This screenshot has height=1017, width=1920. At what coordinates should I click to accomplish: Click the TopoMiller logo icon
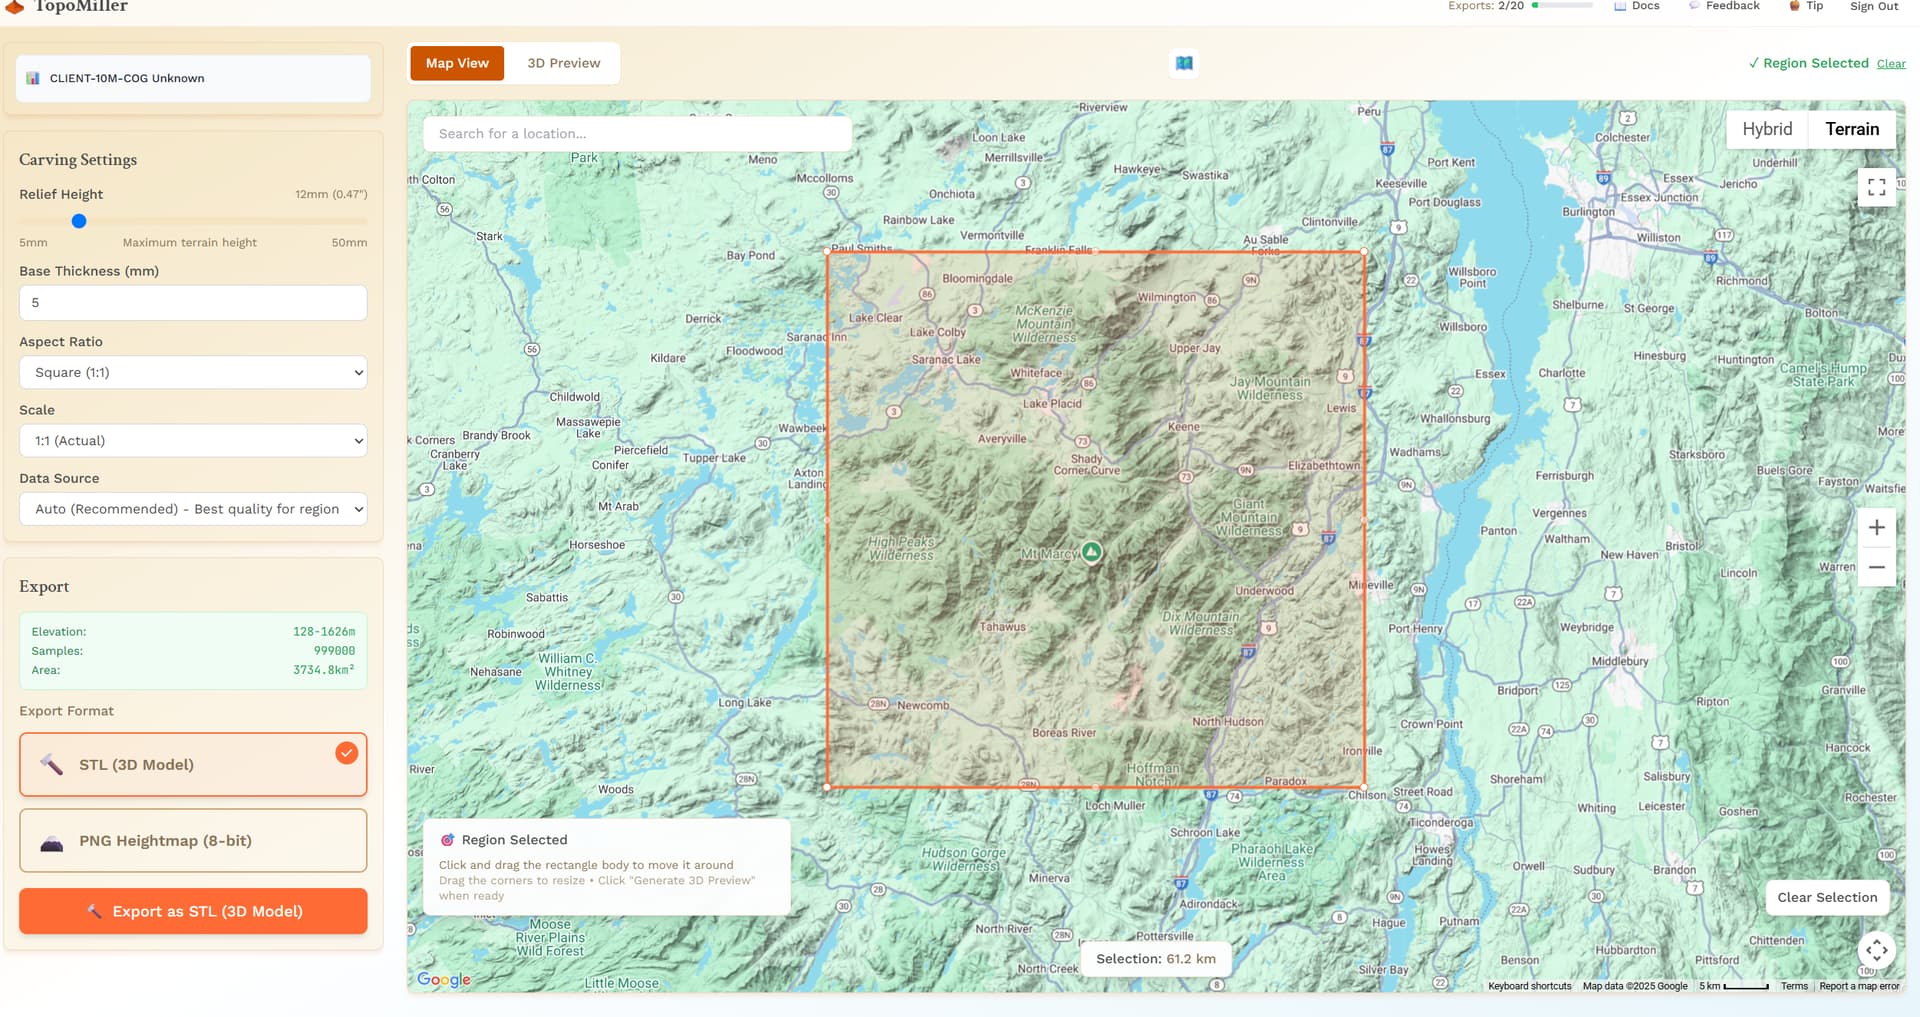[x=14, y=7]
